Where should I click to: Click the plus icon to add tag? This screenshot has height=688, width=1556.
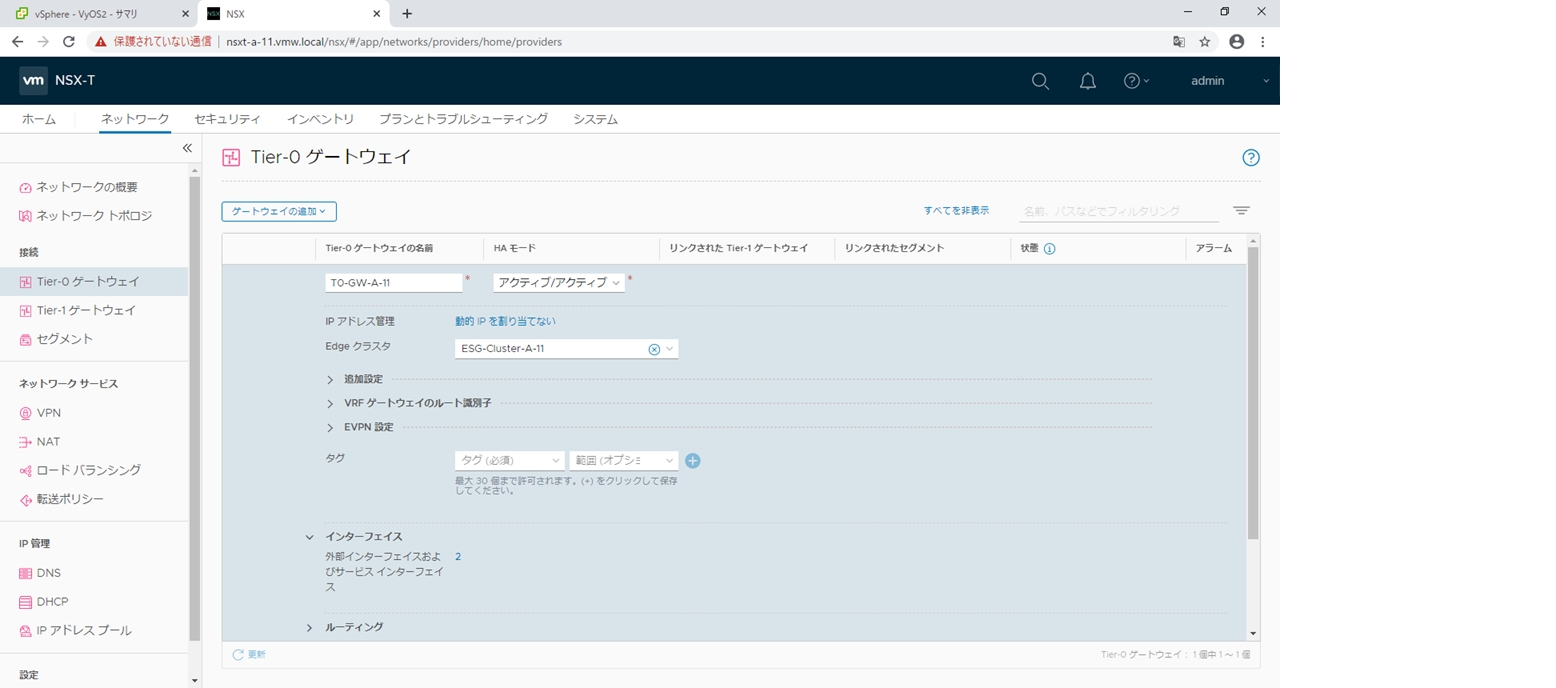693,461
